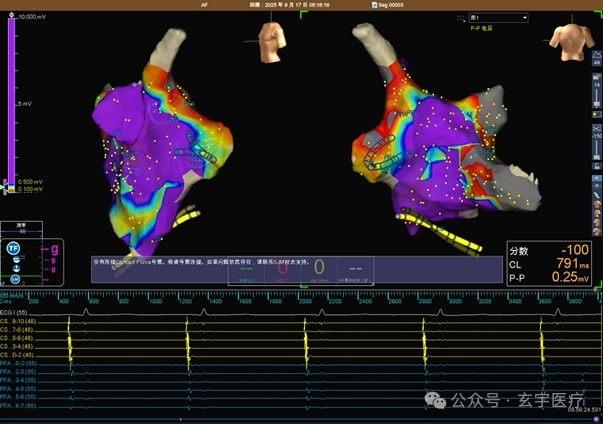The height and width of the screenshot is (424, 603).
Task: Click the AF label in the top bar
Action: [x=204, y=5]
